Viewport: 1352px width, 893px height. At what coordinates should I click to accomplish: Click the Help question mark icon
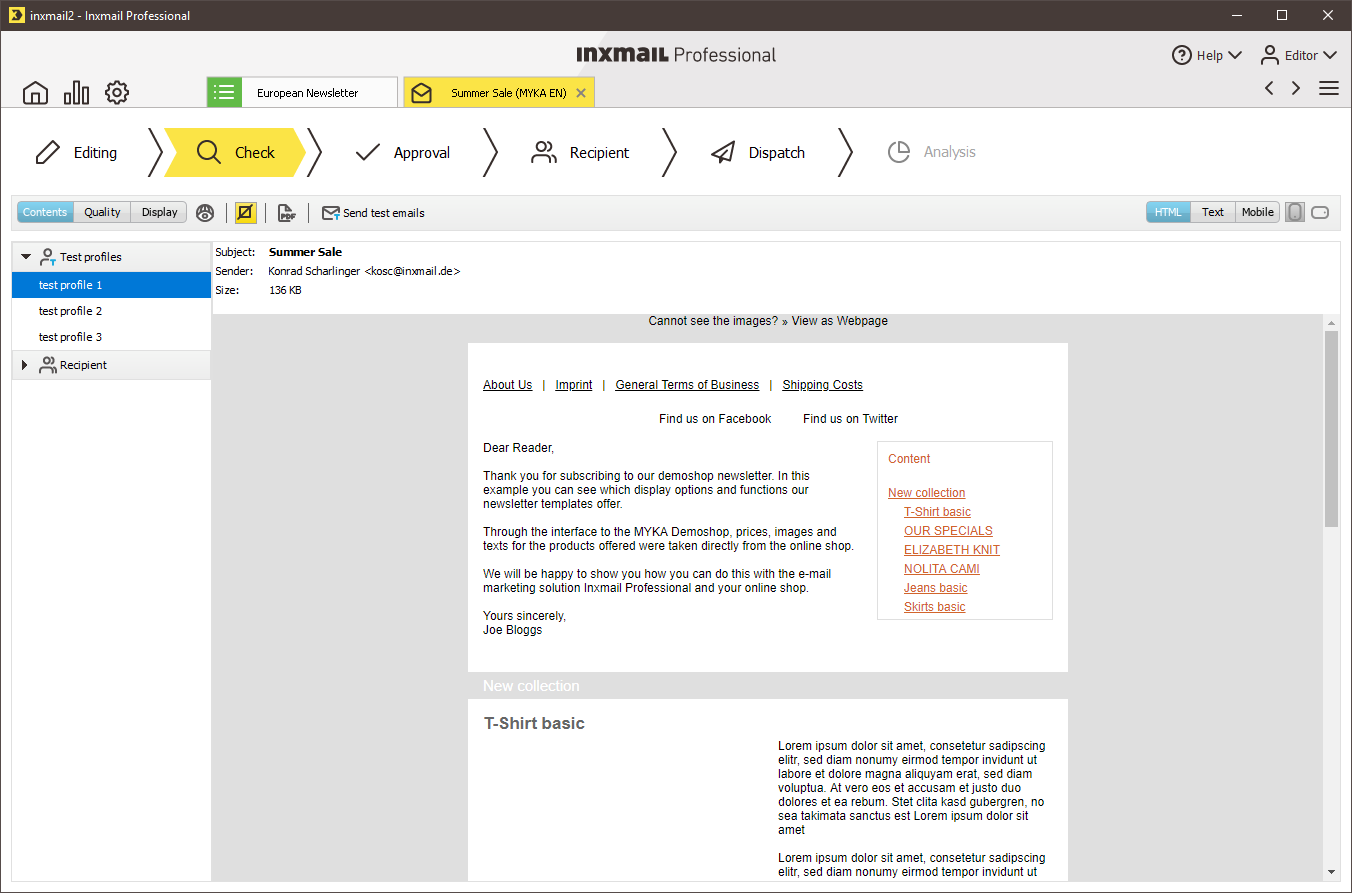pyautogui.click(x=1182, y=55)
